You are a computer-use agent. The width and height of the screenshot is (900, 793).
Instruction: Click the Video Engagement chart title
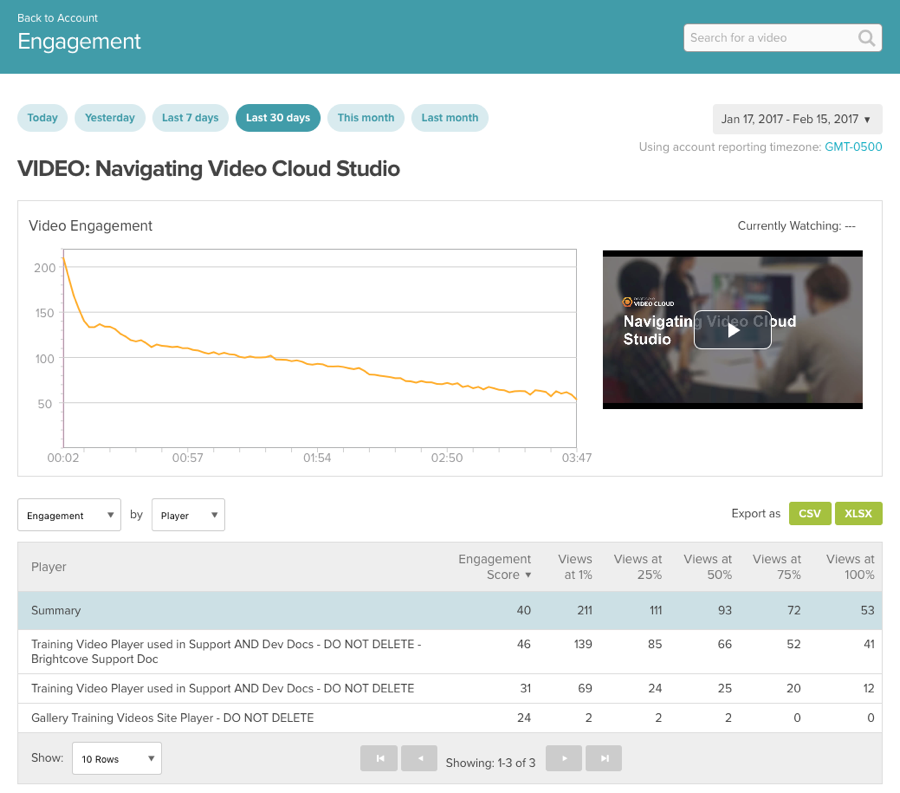coord(91,226)
